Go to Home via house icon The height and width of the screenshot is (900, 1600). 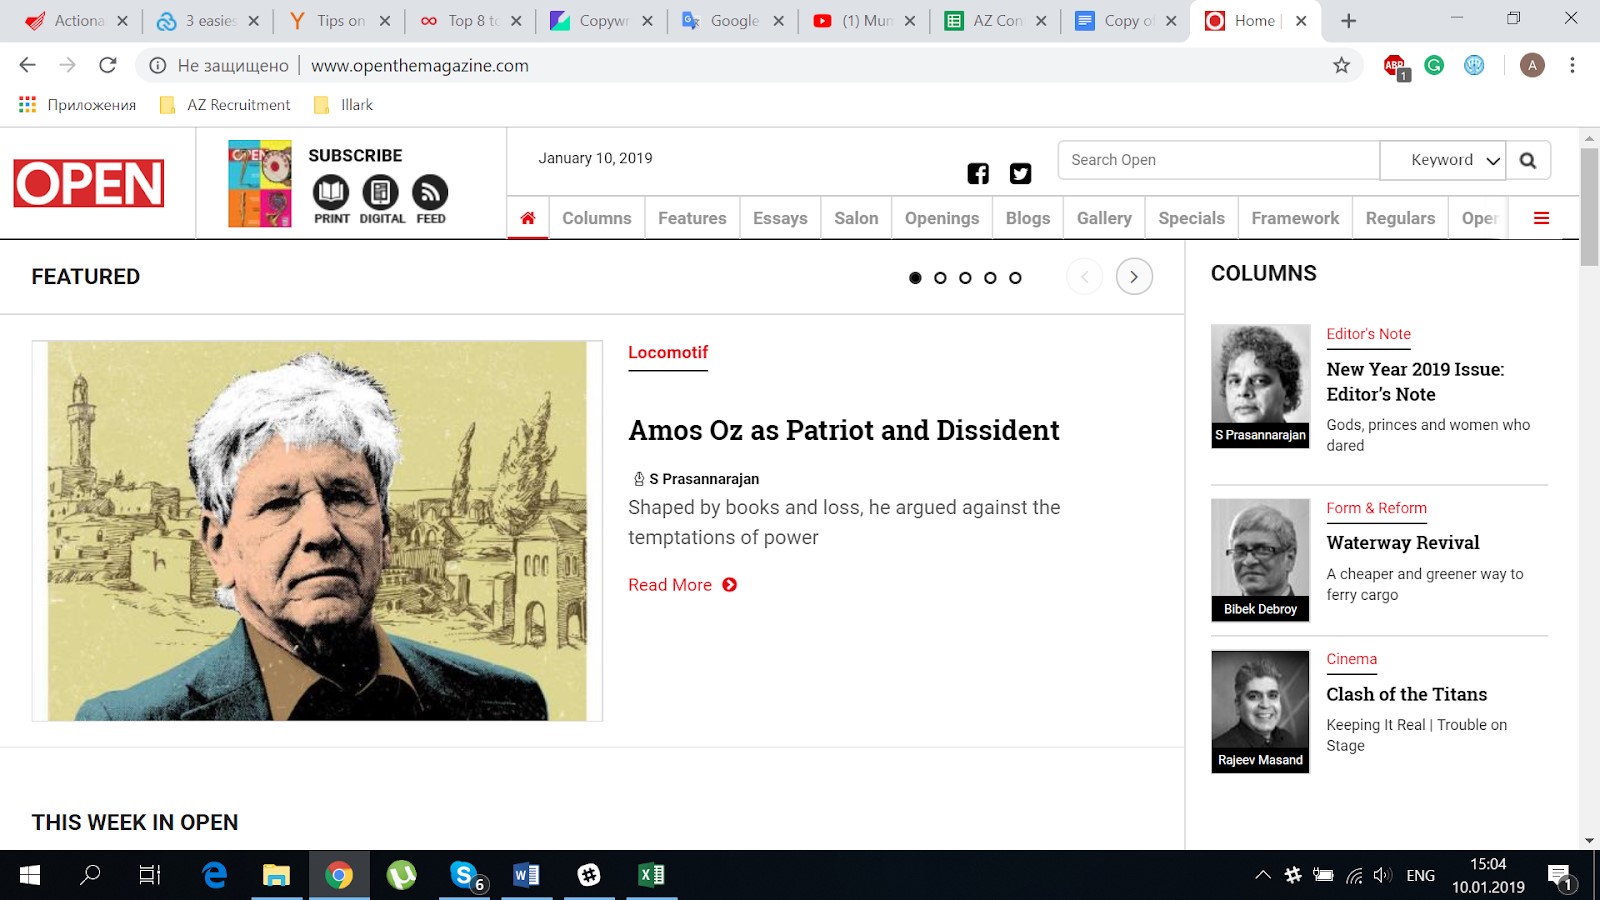pos(528,218)
